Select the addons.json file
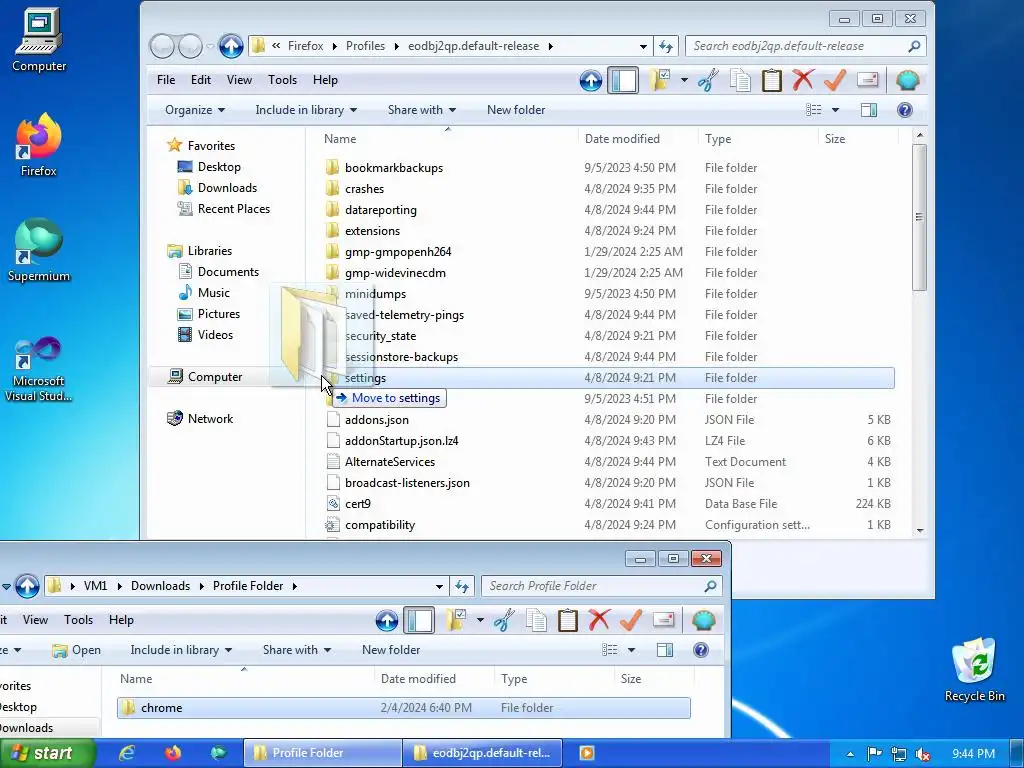The height and width of the screenshot is (768, 1024). click(377, 420)
